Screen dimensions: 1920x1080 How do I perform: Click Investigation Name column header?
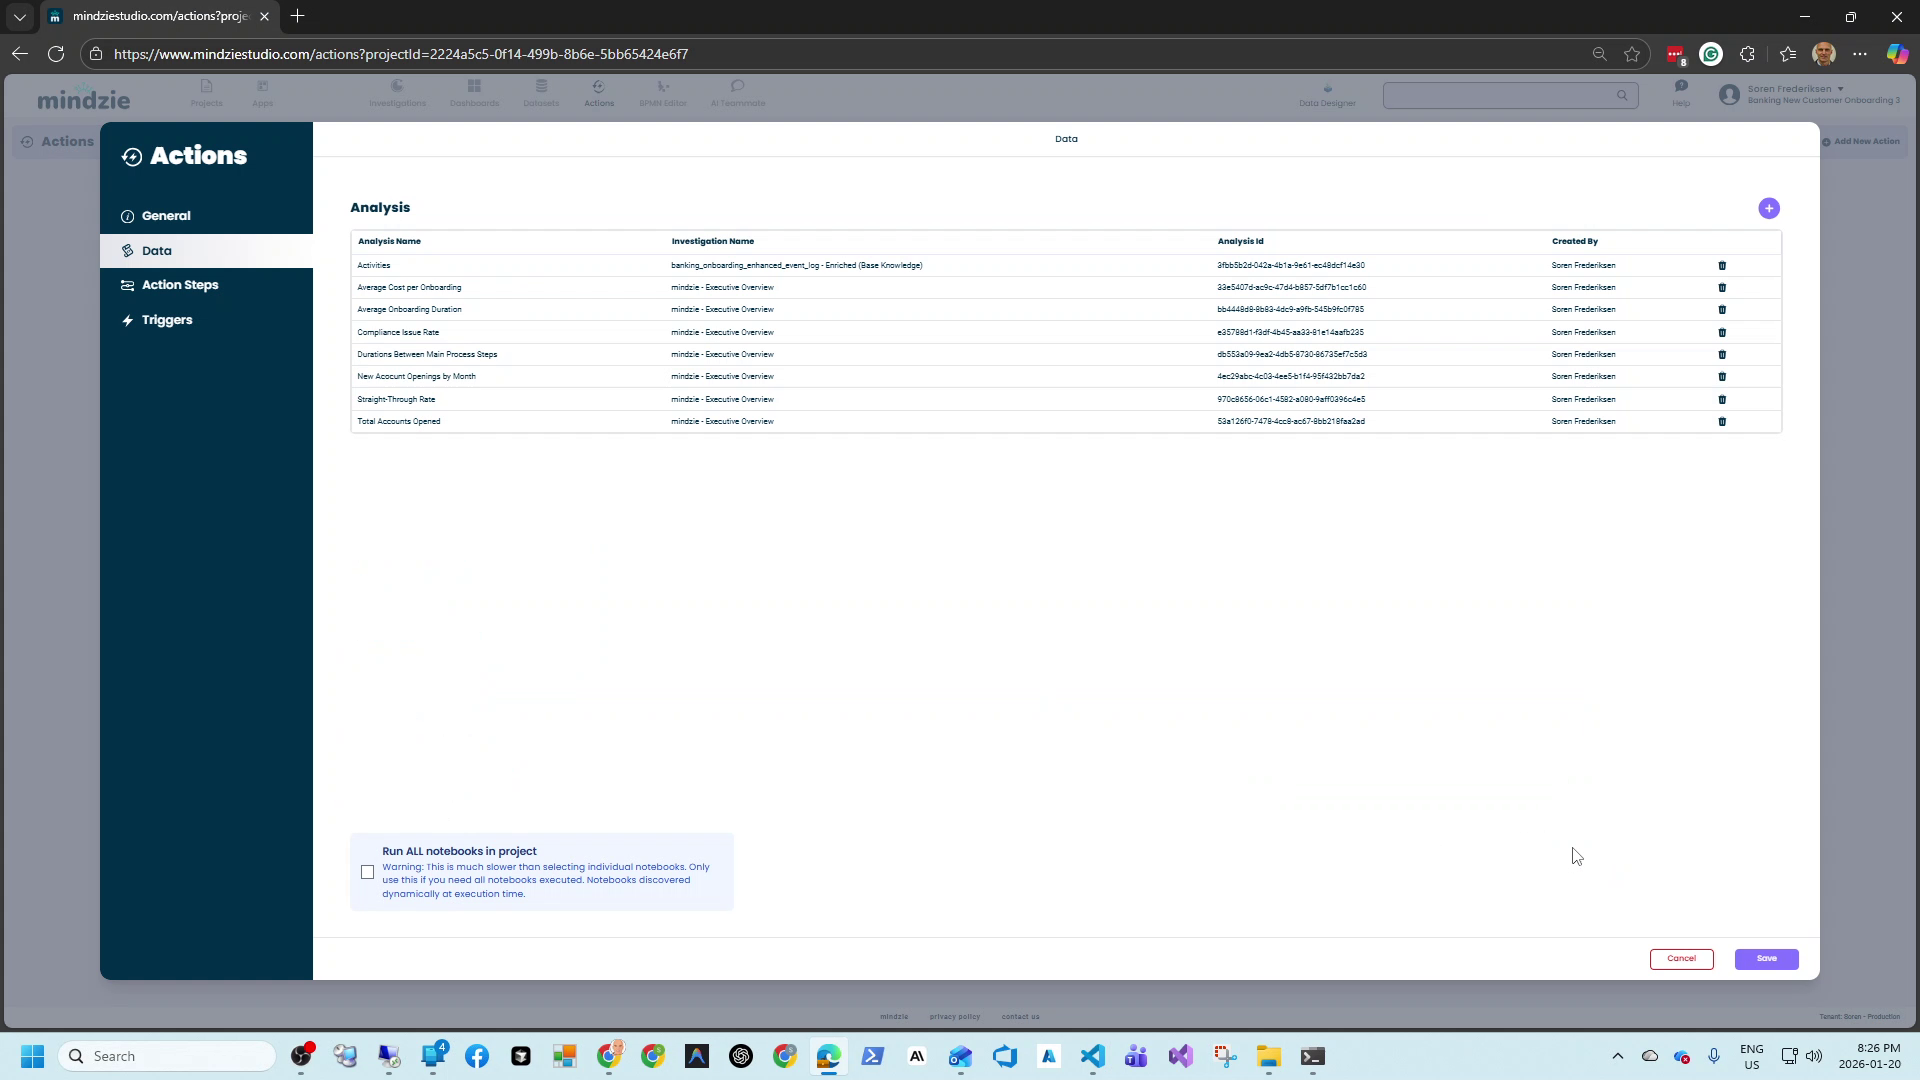713,242
